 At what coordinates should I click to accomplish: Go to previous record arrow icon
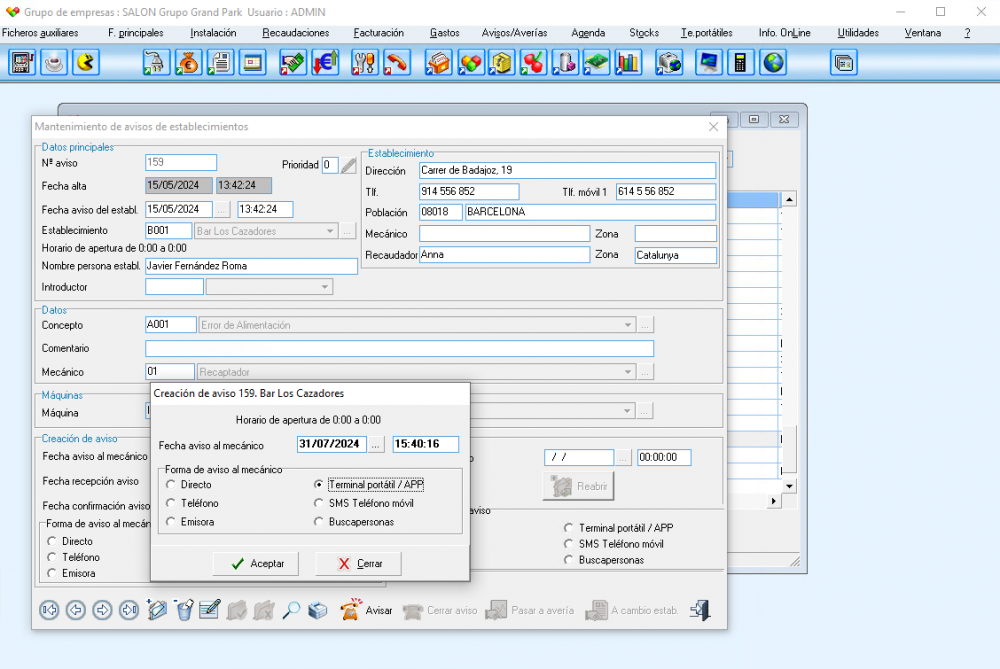75,610
